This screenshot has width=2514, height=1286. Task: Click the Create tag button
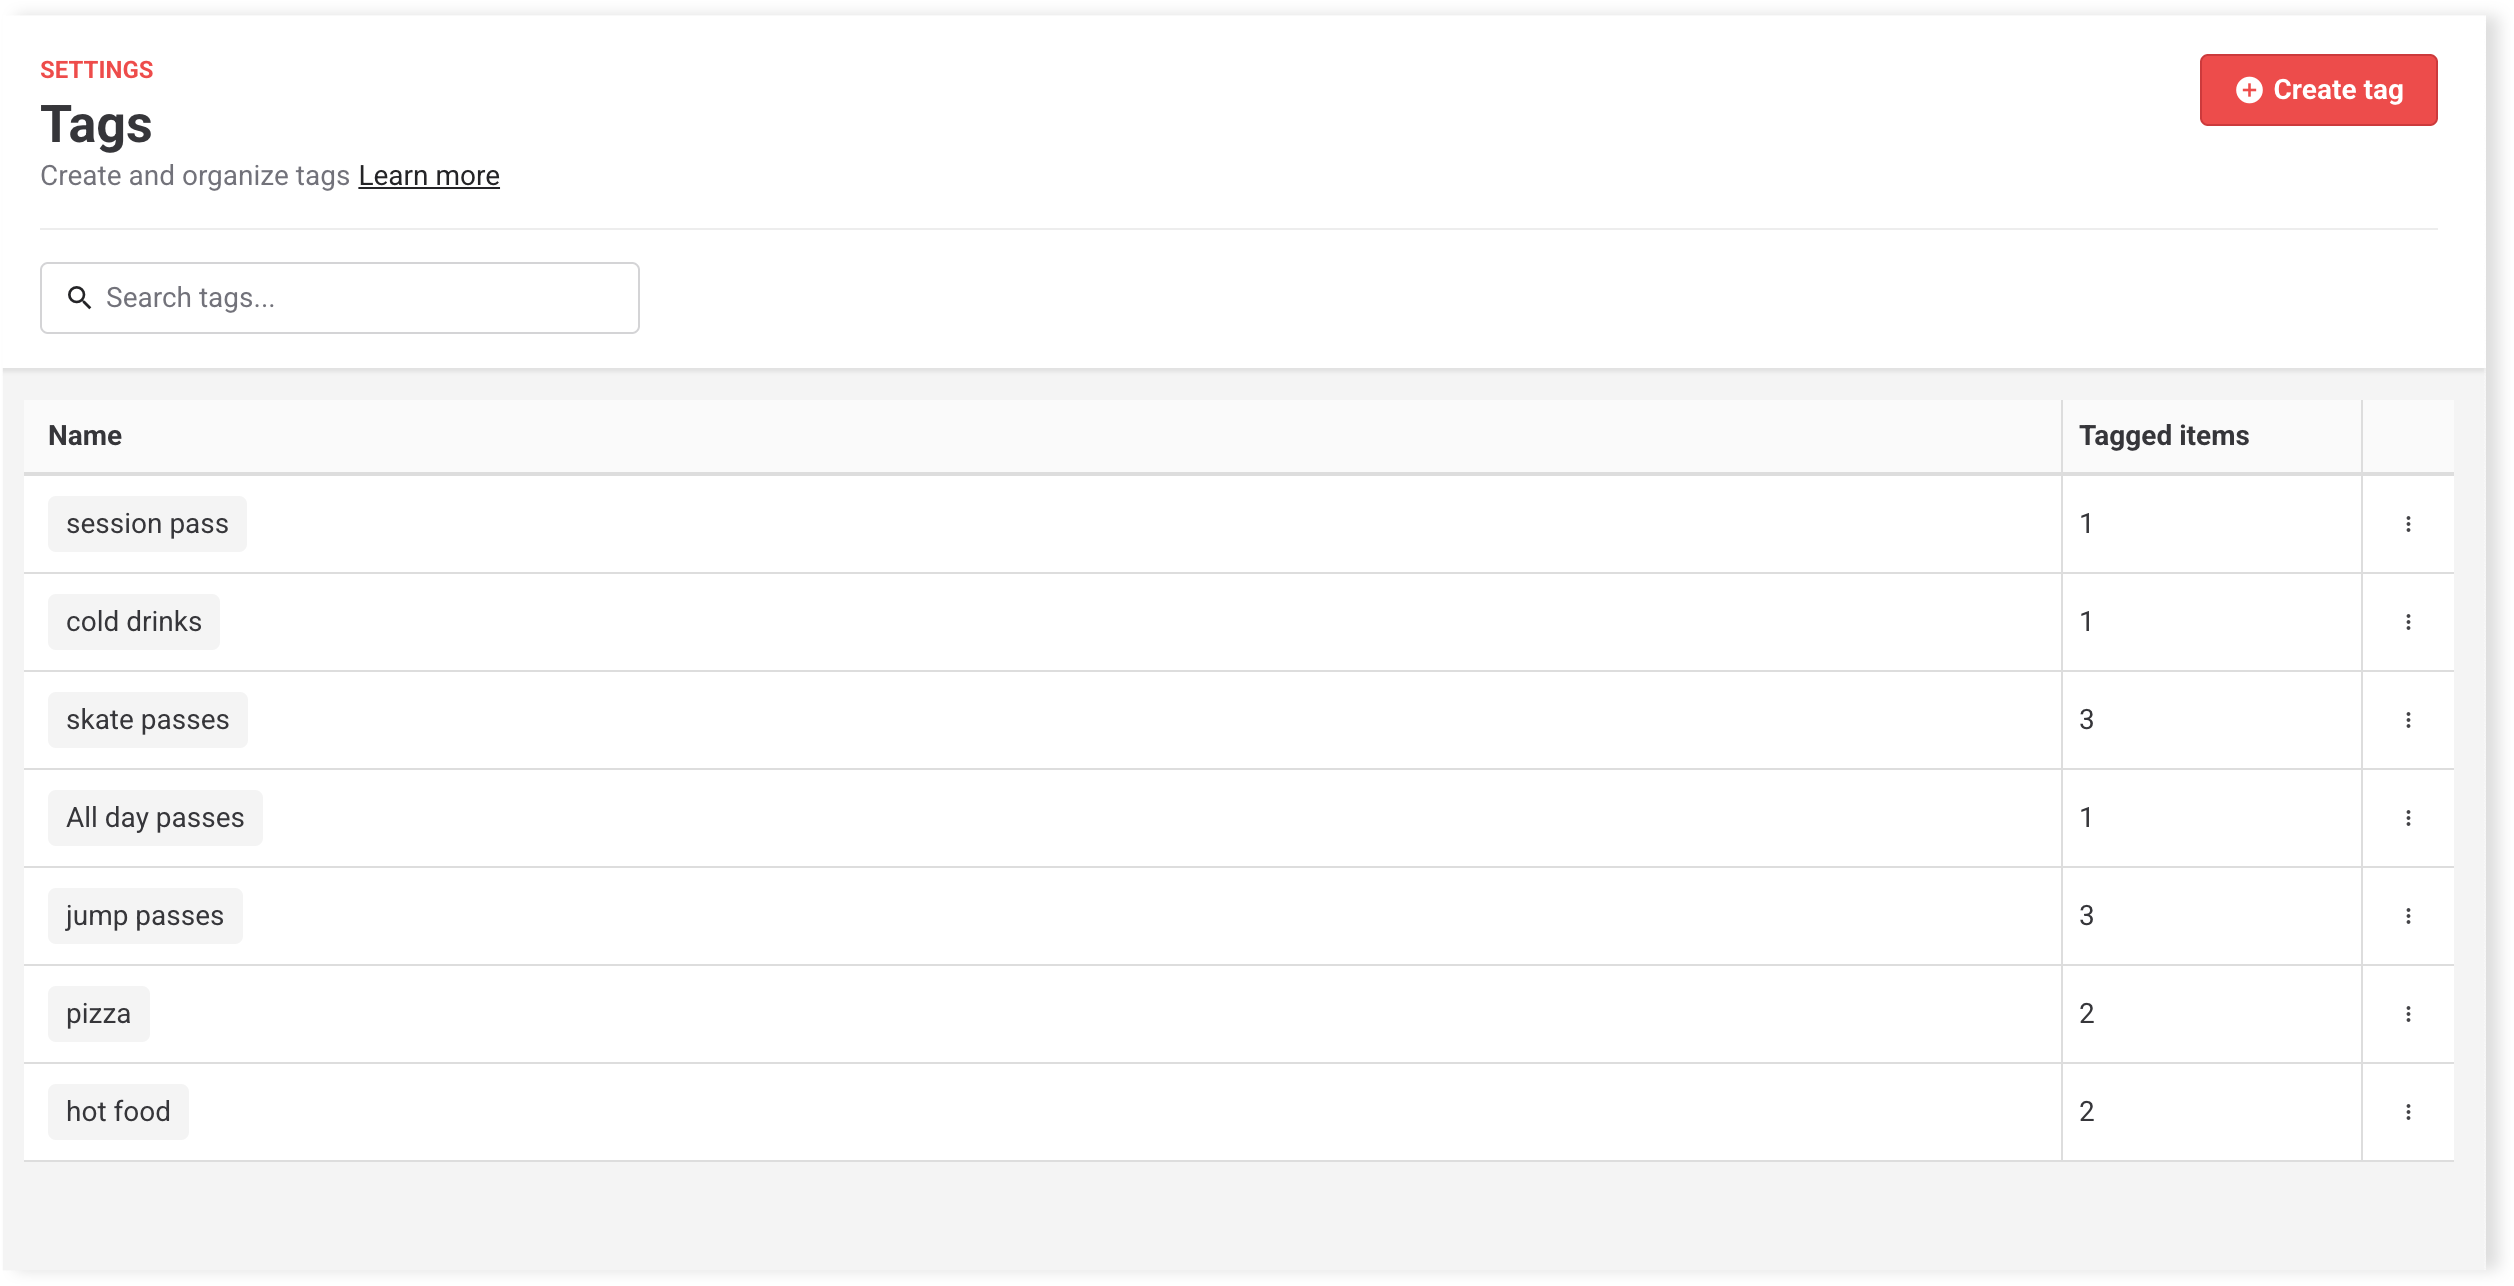tap(2318, 90)
